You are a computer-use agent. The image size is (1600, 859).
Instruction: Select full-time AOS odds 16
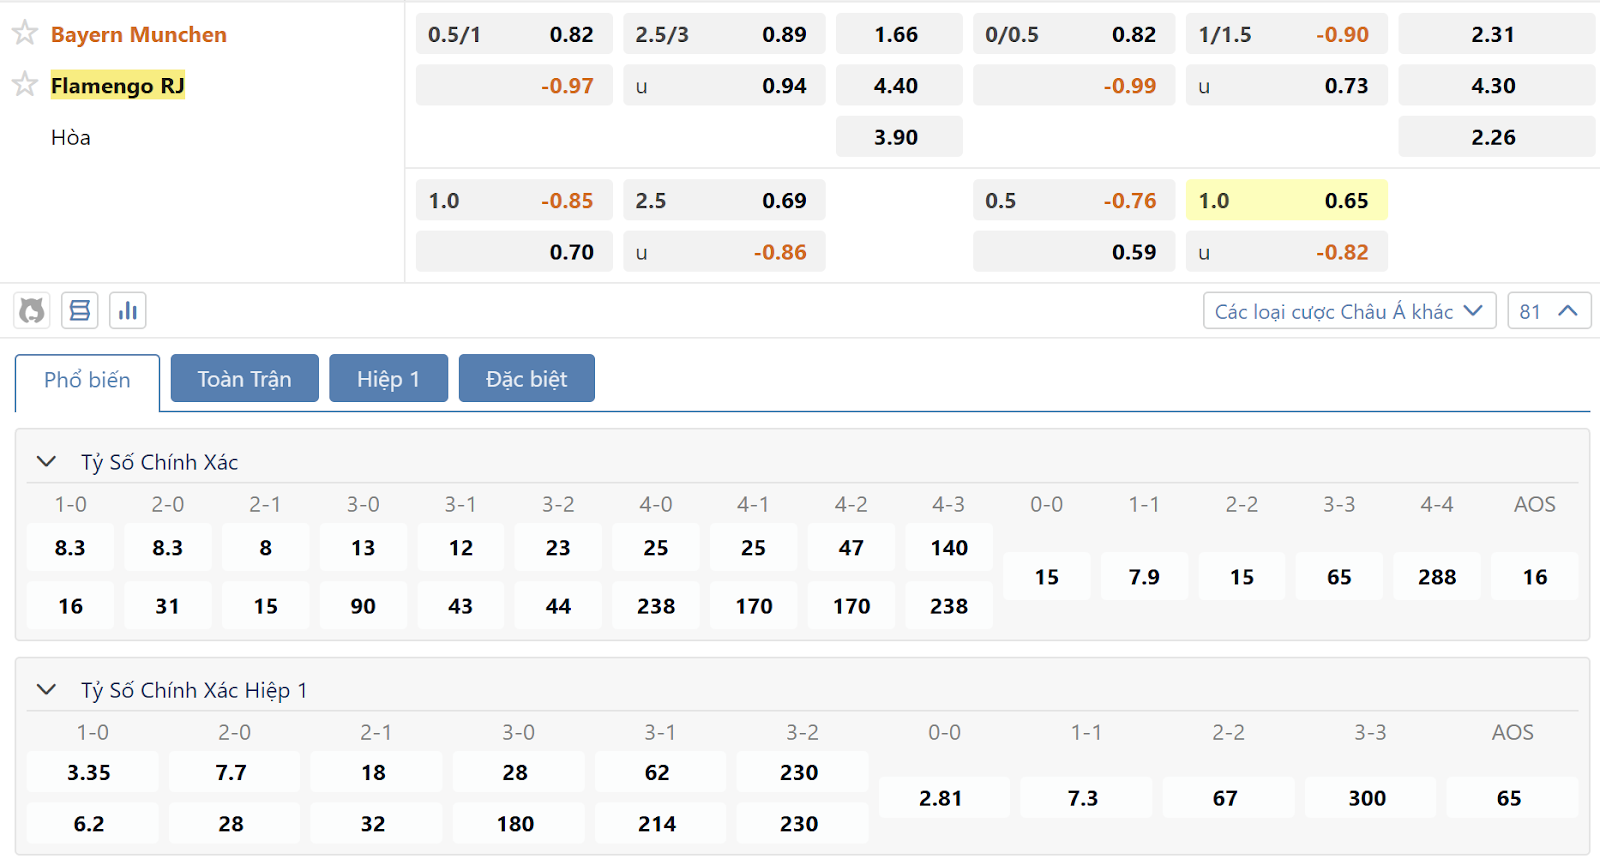point(1535,577)
